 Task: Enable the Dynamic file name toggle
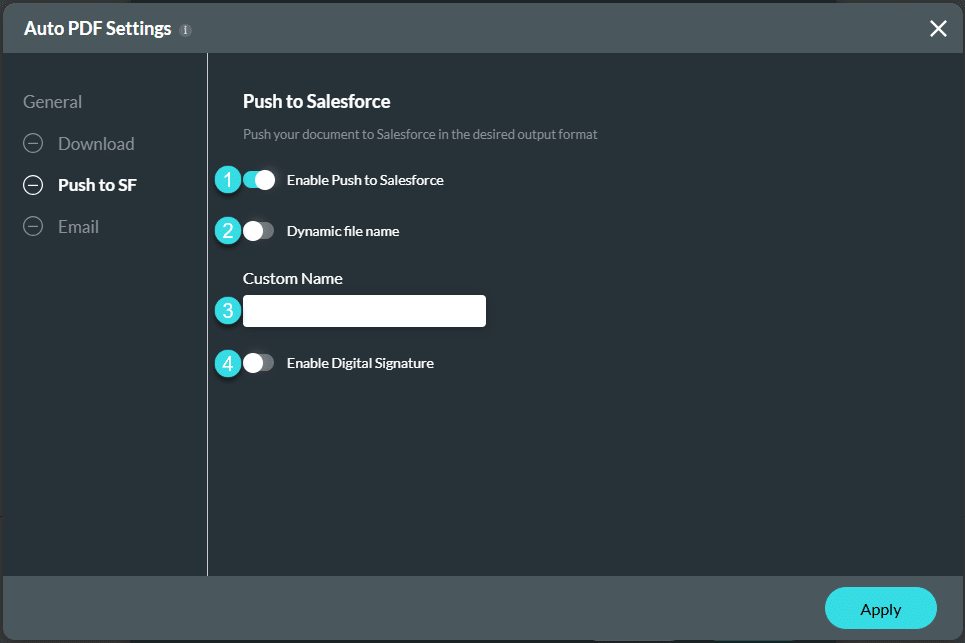[258, 231]
